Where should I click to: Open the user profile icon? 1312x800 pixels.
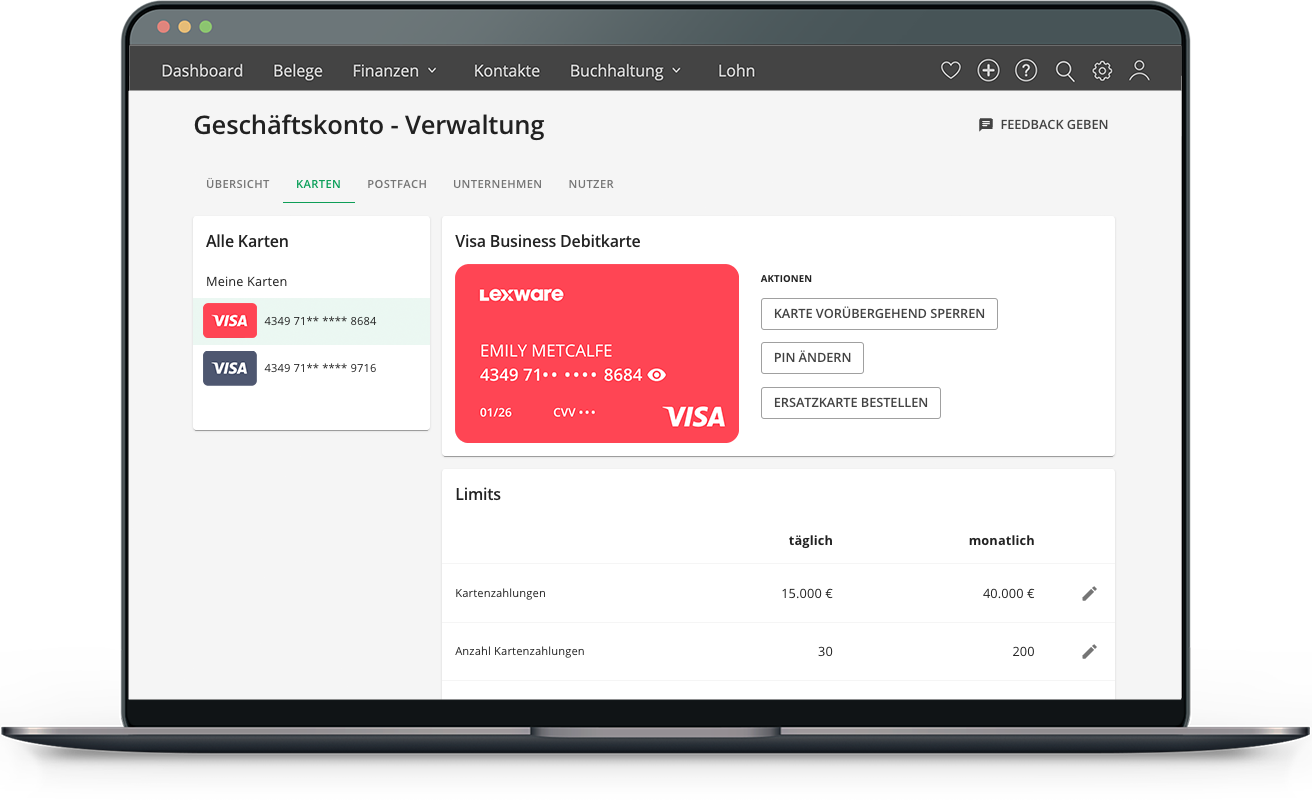pyautogui.click(x=1139, y=70)
